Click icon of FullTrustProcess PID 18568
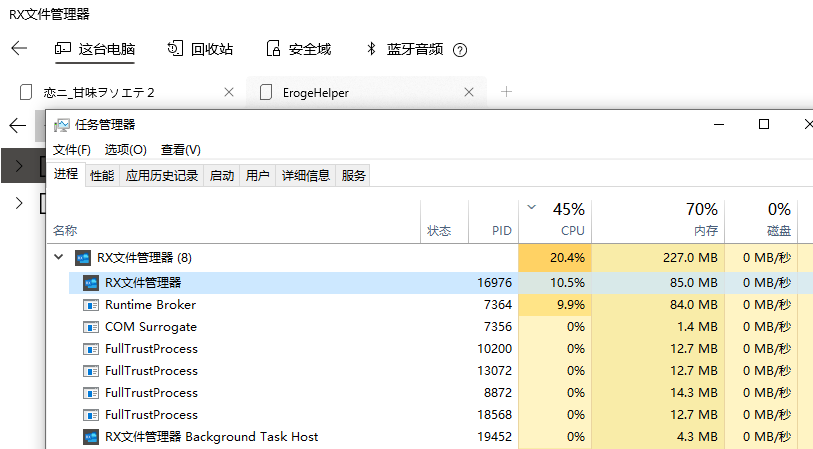The image size is (813, 449). tap(91, 415)
